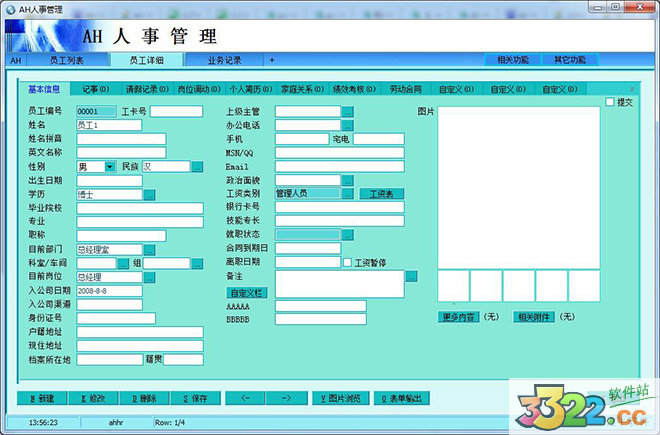660x435 pixels.
Task: Focus the 工卡号 input field
Action: 176,111
